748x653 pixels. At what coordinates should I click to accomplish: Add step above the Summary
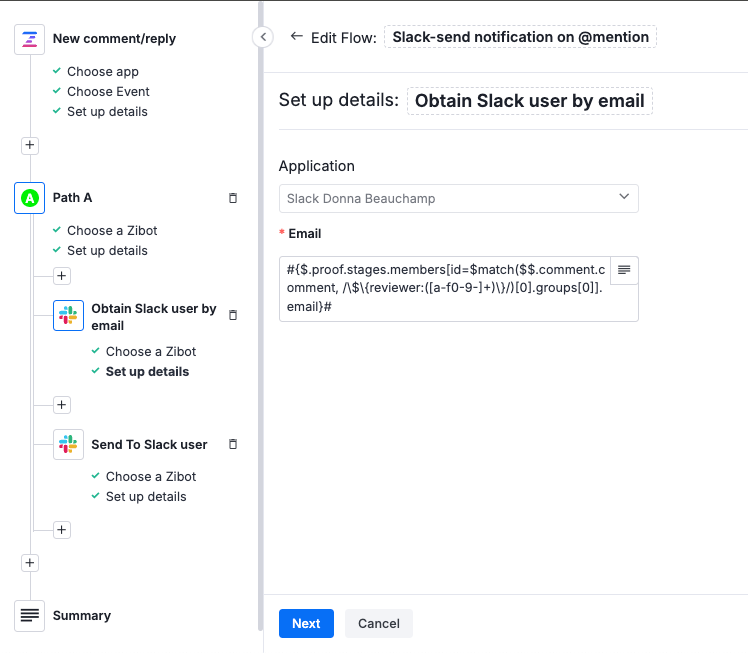(30, 563)
